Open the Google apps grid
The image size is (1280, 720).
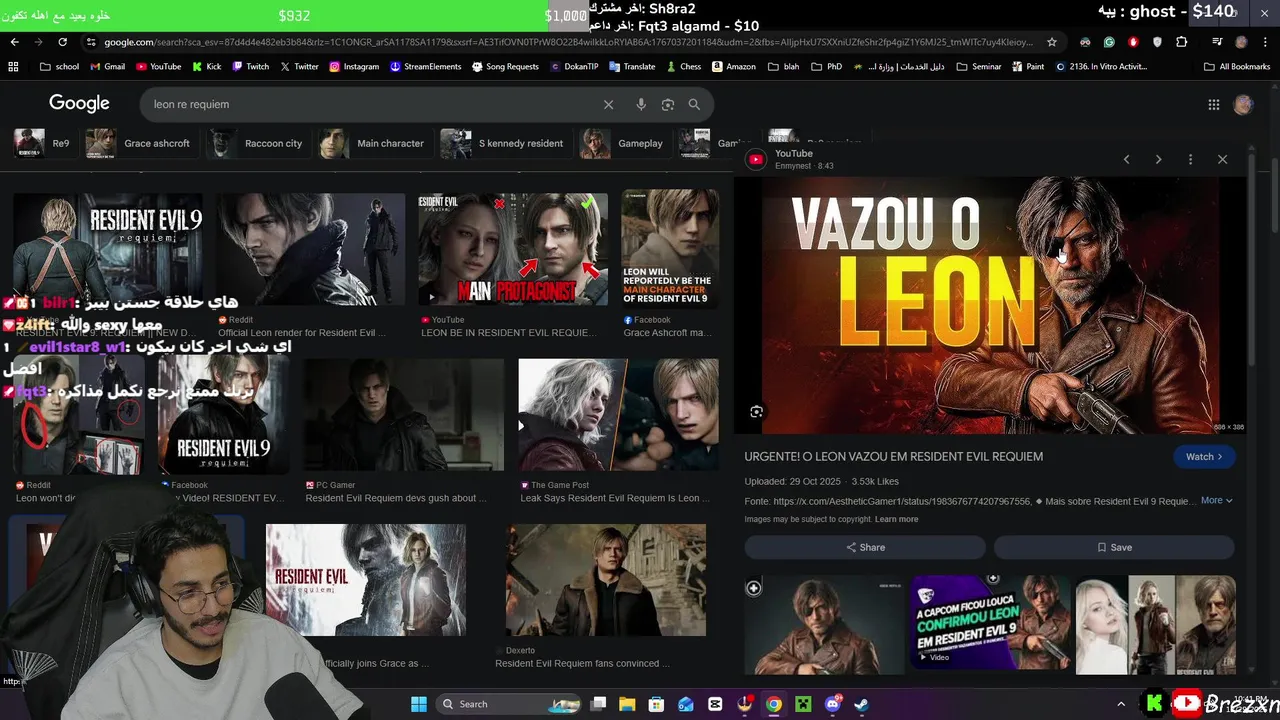[1214, 104]
